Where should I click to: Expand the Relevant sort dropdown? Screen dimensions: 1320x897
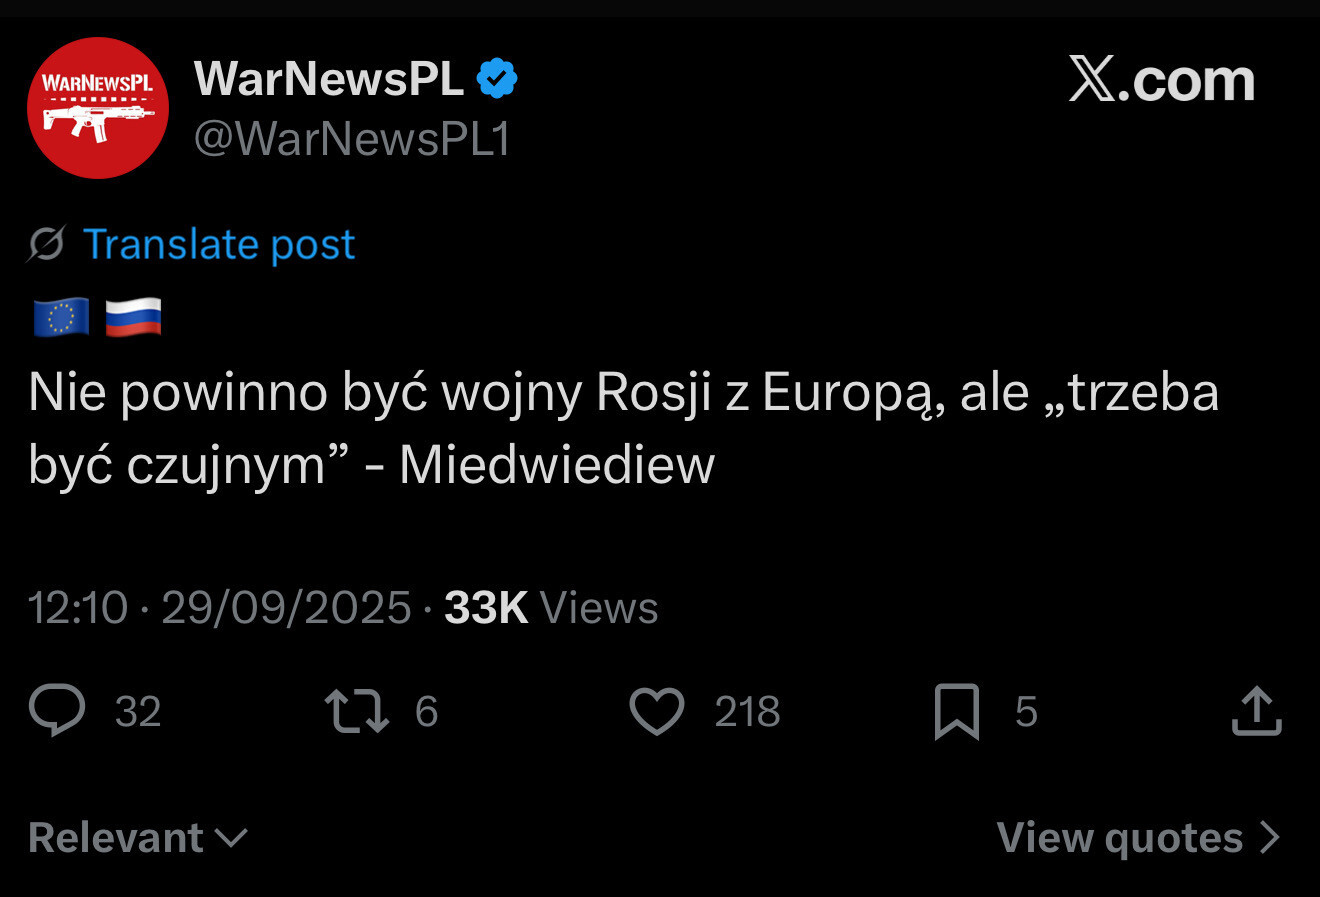click(138, 838)
